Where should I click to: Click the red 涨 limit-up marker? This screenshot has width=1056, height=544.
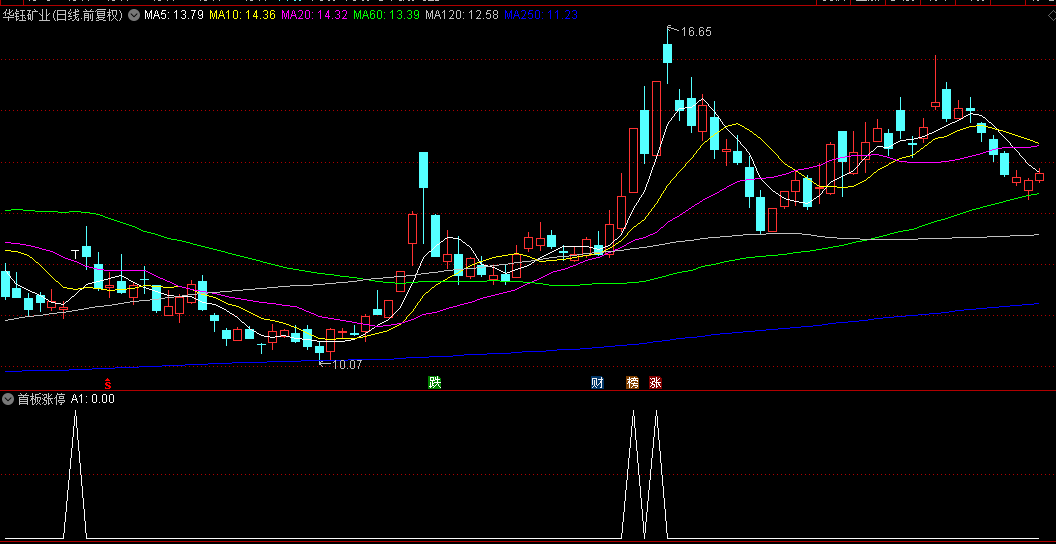655,382
